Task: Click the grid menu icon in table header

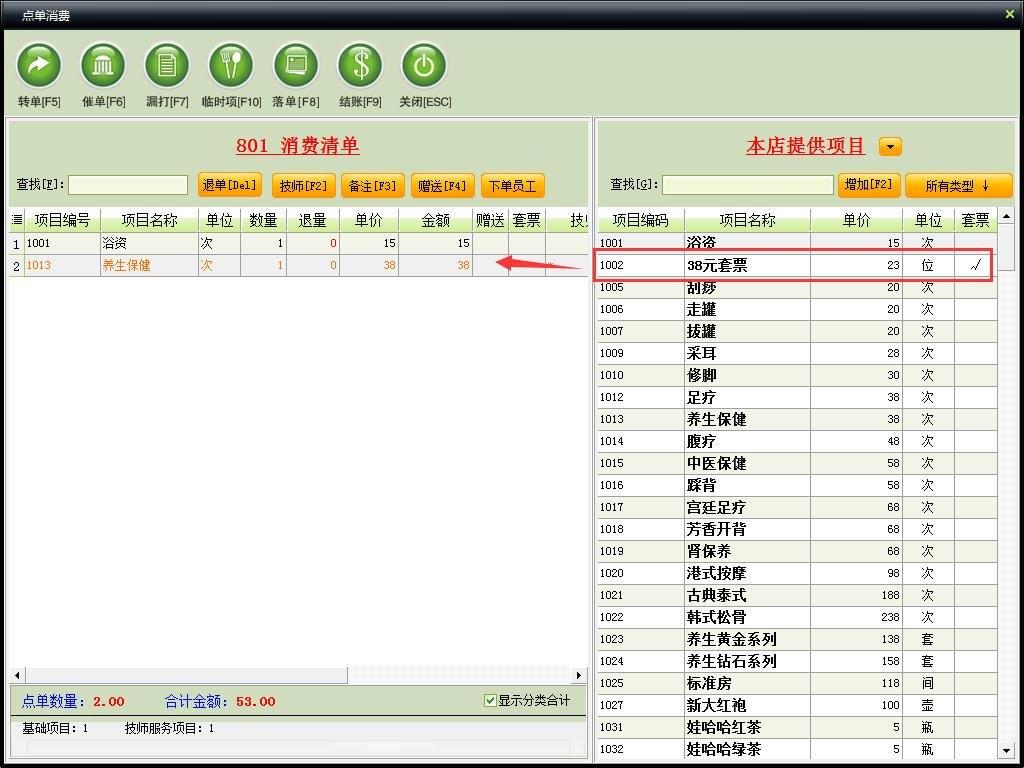Action: (17, 220)
